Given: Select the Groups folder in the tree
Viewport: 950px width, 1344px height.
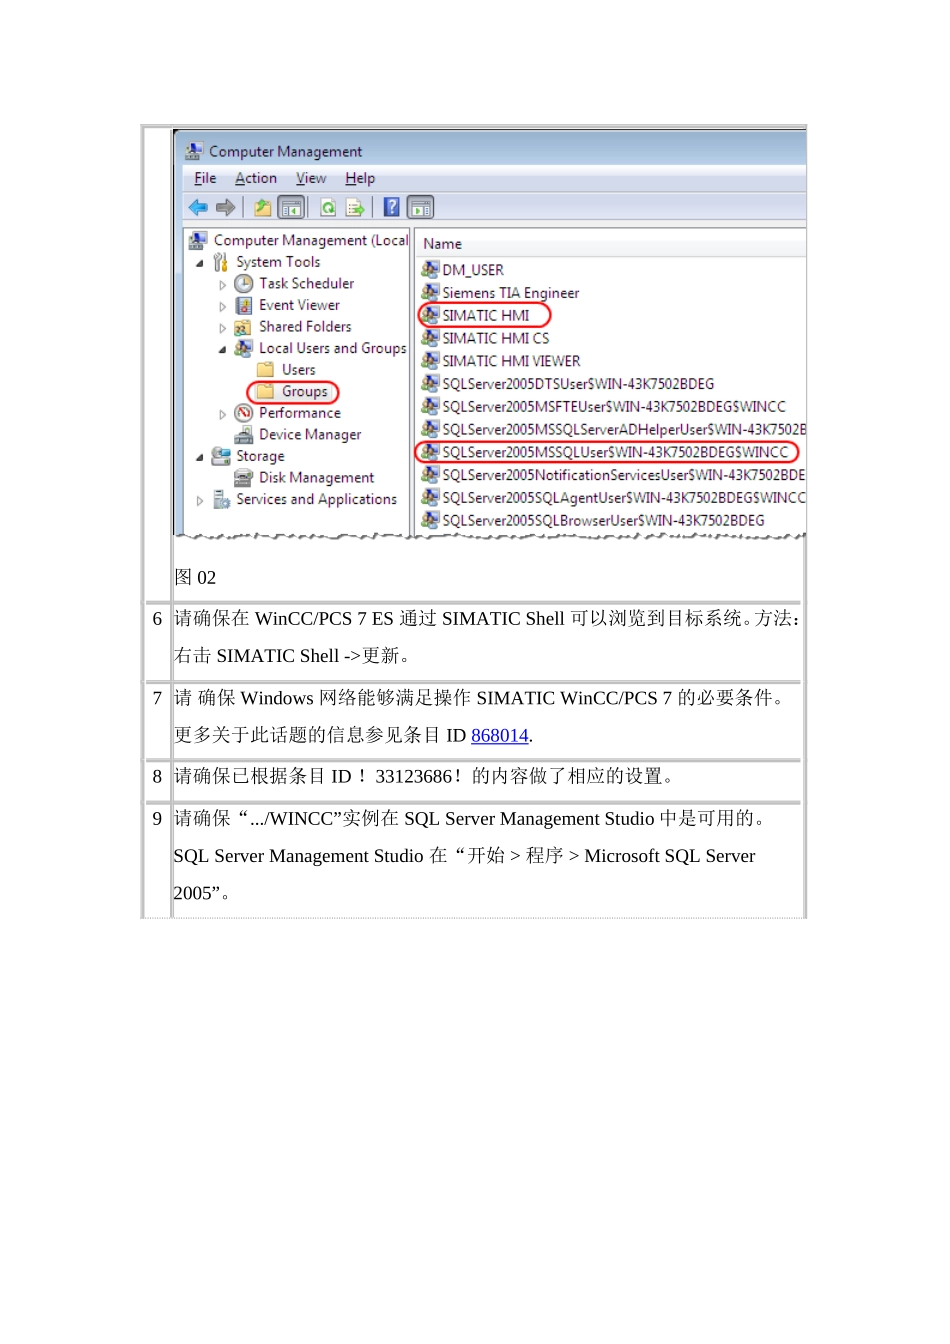Looking at the screenshot, I should (x=304, y=392).
